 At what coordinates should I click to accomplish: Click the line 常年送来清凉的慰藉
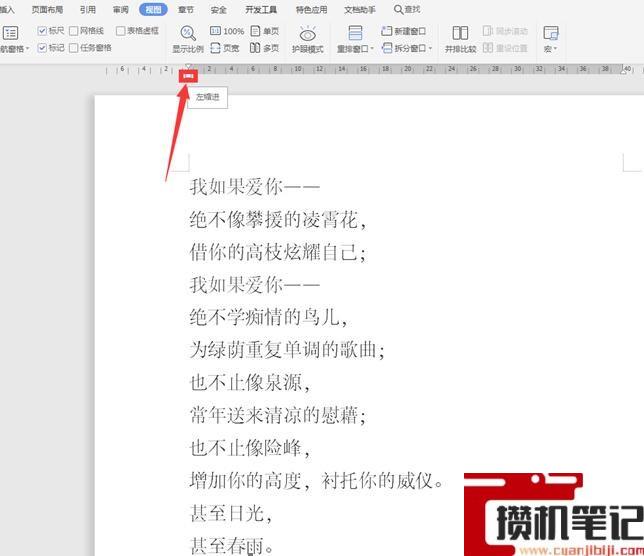pyautogui.click(x=278, y=415)
